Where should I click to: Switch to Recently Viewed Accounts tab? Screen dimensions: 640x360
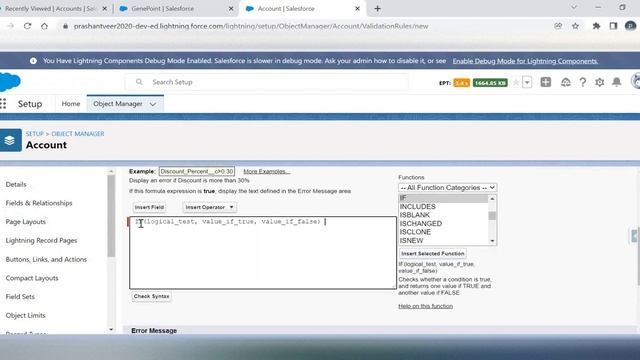point(51,9)
